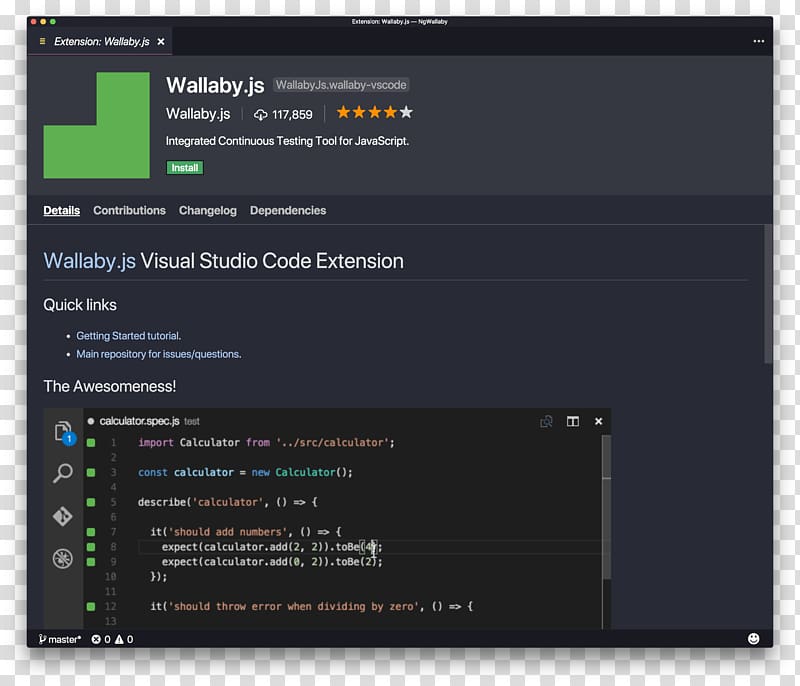
Task: Click green coverage indicator on line 9
Action: click(91, 562)
